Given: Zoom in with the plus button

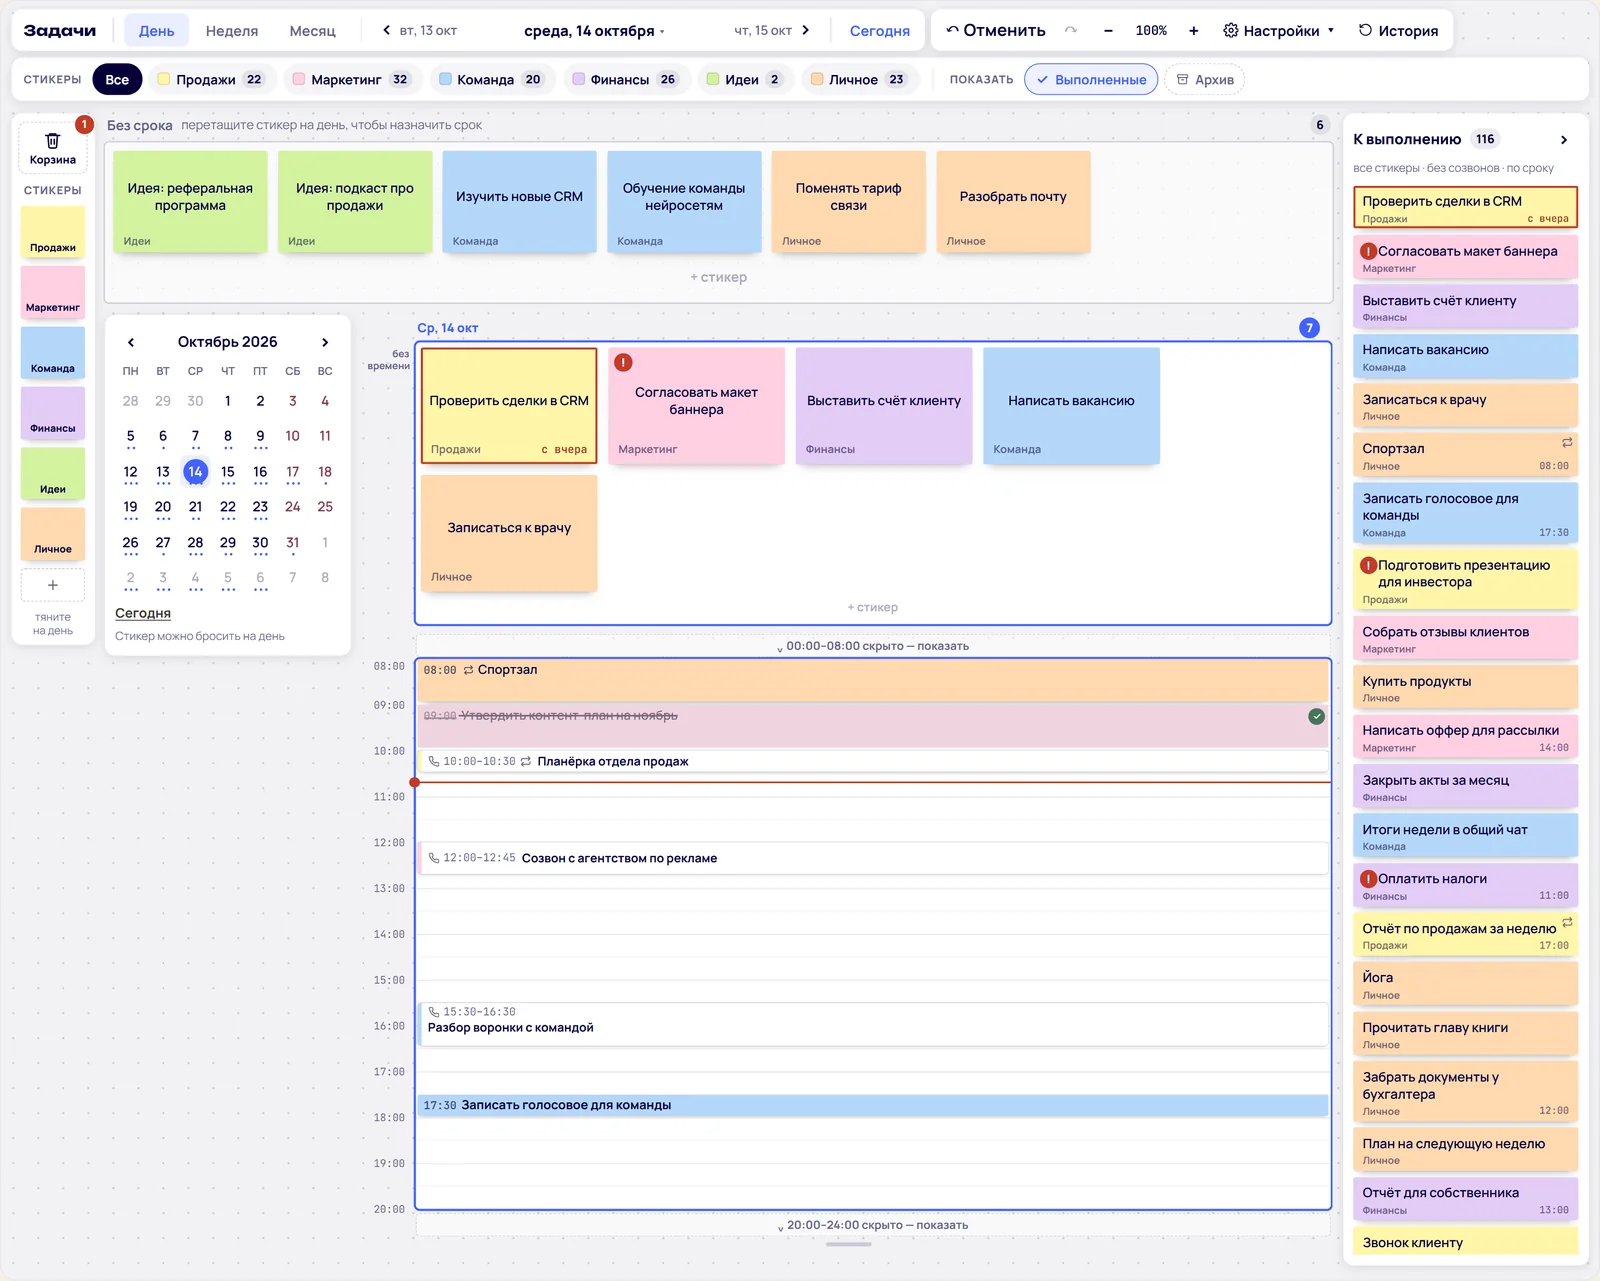Looking at the screenshot, I should click(x=1193, y=31).
